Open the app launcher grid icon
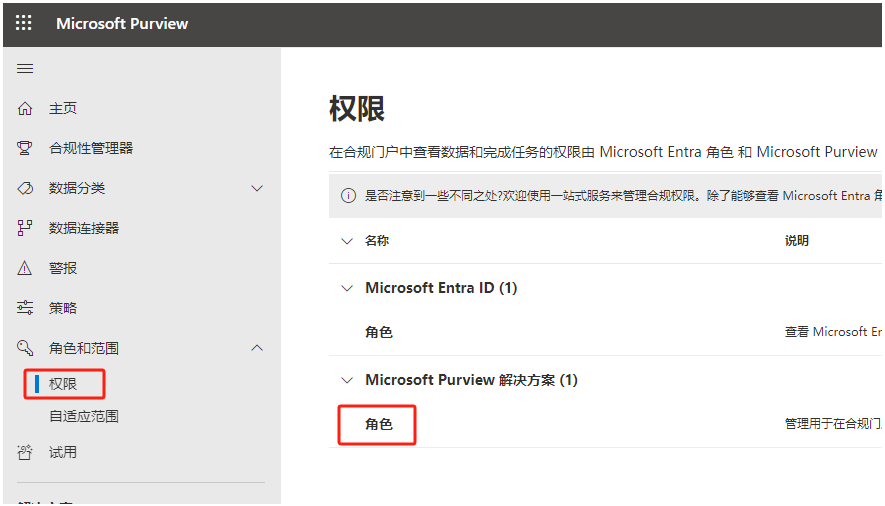This screenshot has width=885, height=506. click(x=24, y=23)
